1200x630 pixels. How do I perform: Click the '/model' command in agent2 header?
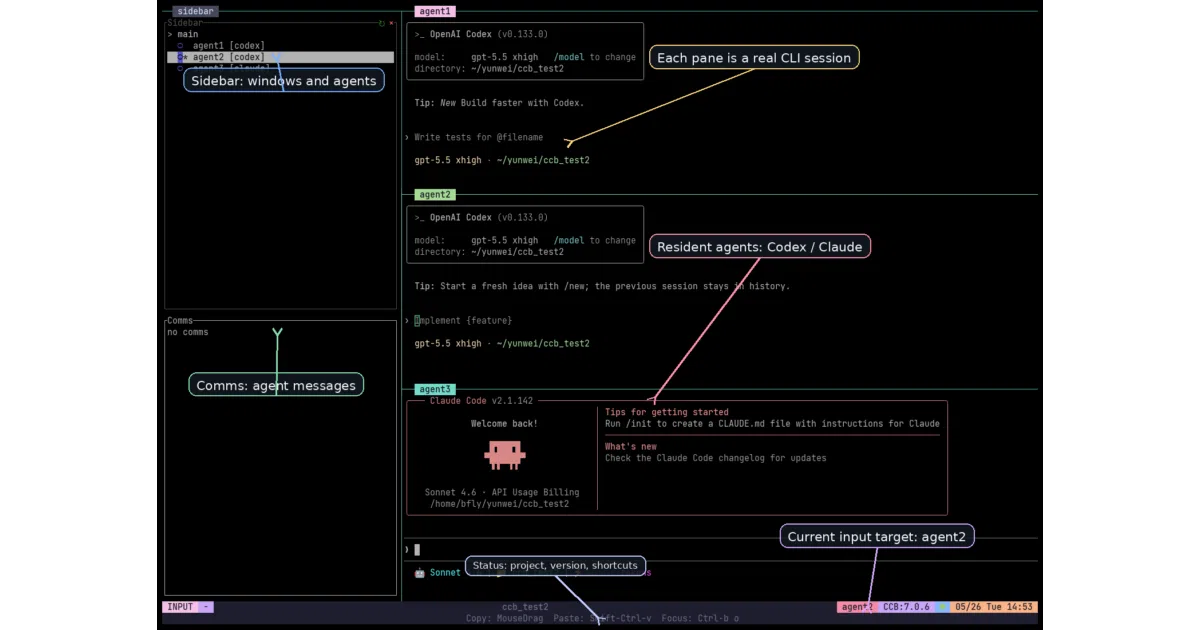(569, 240)
